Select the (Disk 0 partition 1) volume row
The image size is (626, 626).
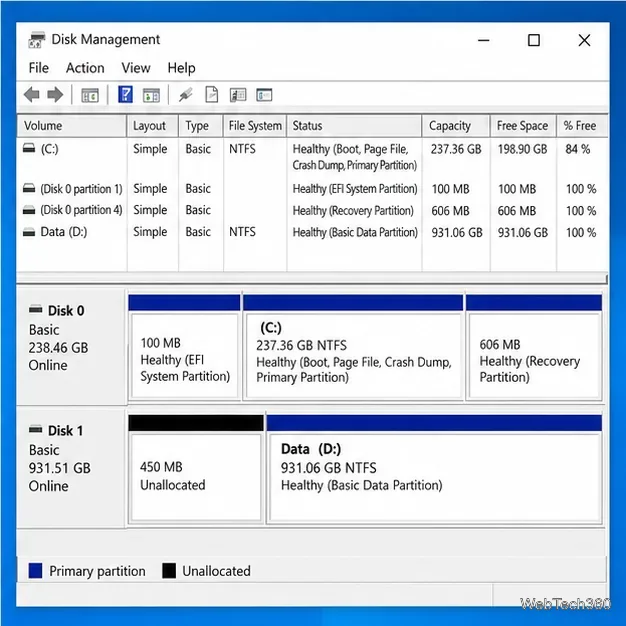[x=312, y=188]
